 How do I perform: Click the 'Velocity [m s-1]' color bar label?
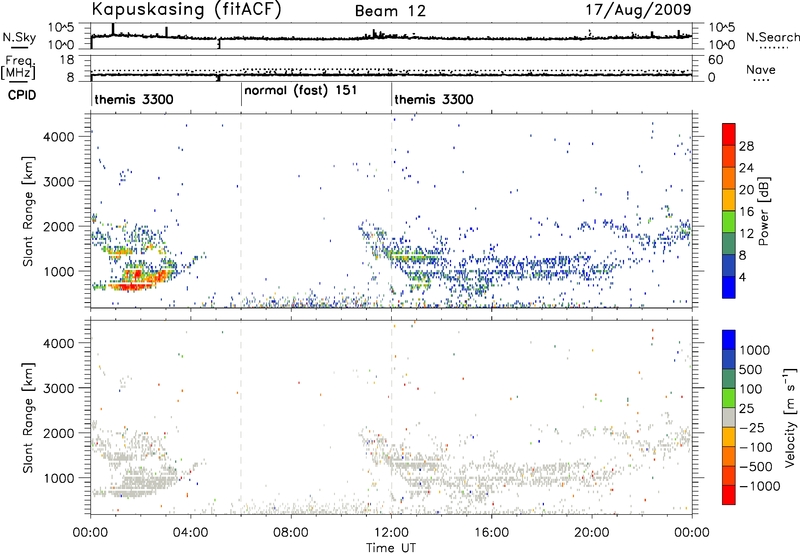(x=790, y=417)
